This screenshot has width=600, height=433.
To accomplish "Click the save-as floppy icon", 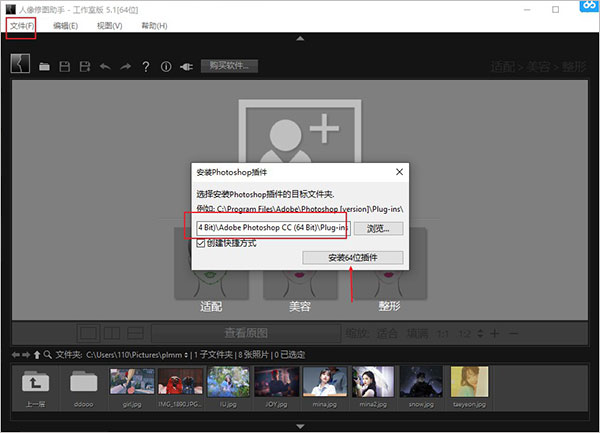I will coord(85,67).
